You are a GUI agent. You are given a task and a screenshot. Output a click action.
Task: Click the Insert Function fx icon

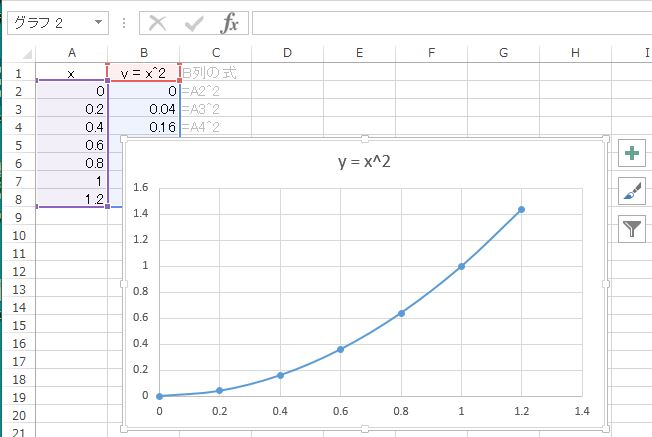[x=229, y=23]
